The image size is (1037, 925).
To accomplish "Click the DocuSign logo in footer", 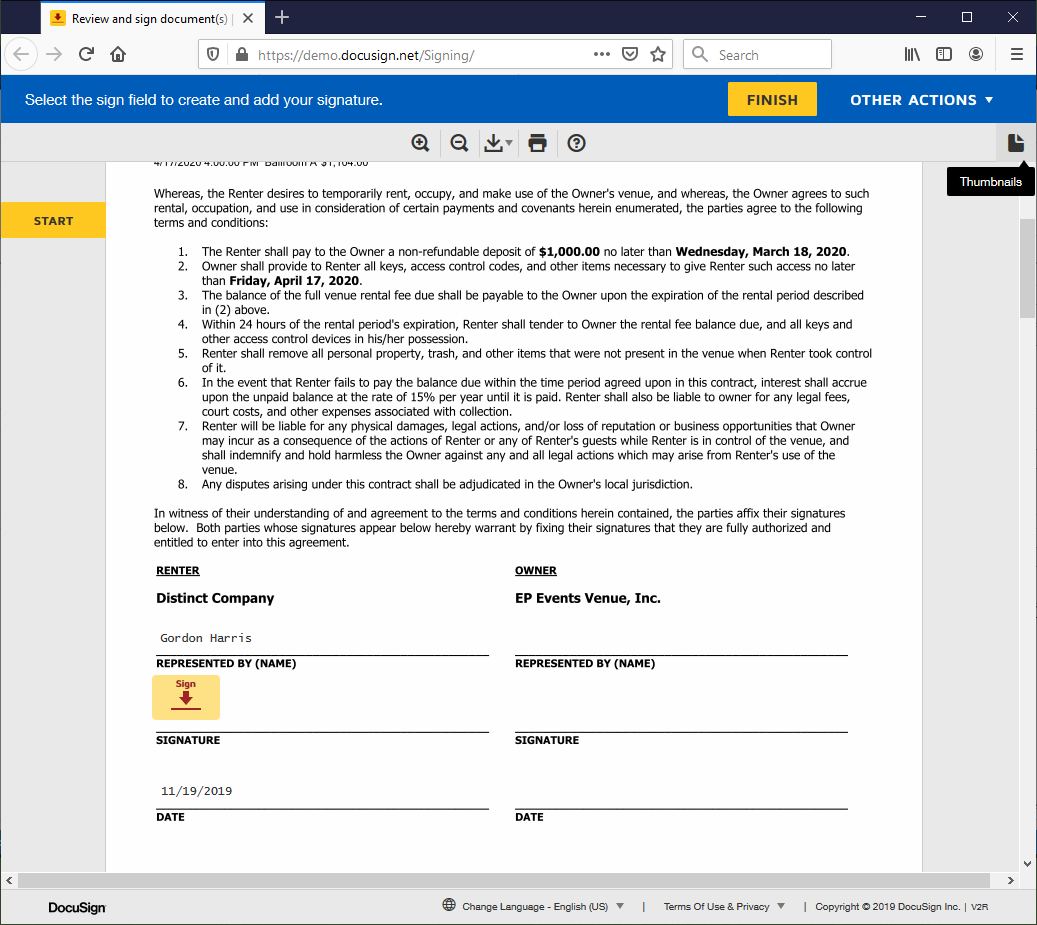I will click(x=77, y=907).
